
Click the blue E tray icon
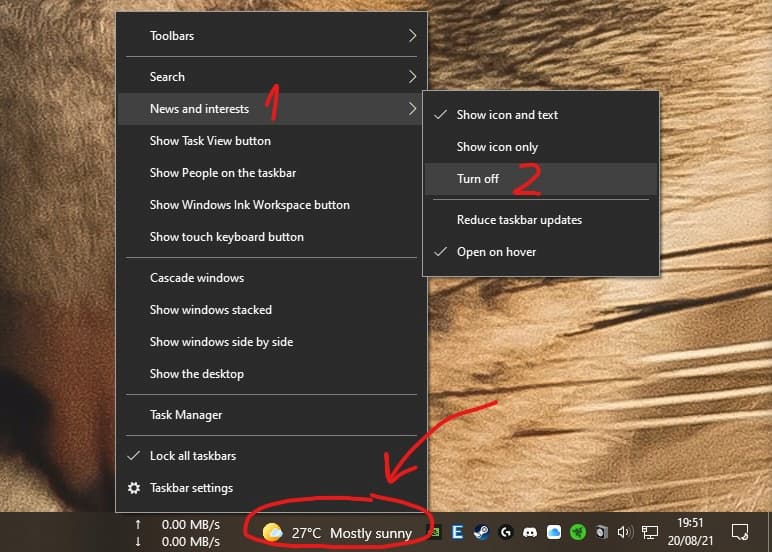(x=457, y=532)
